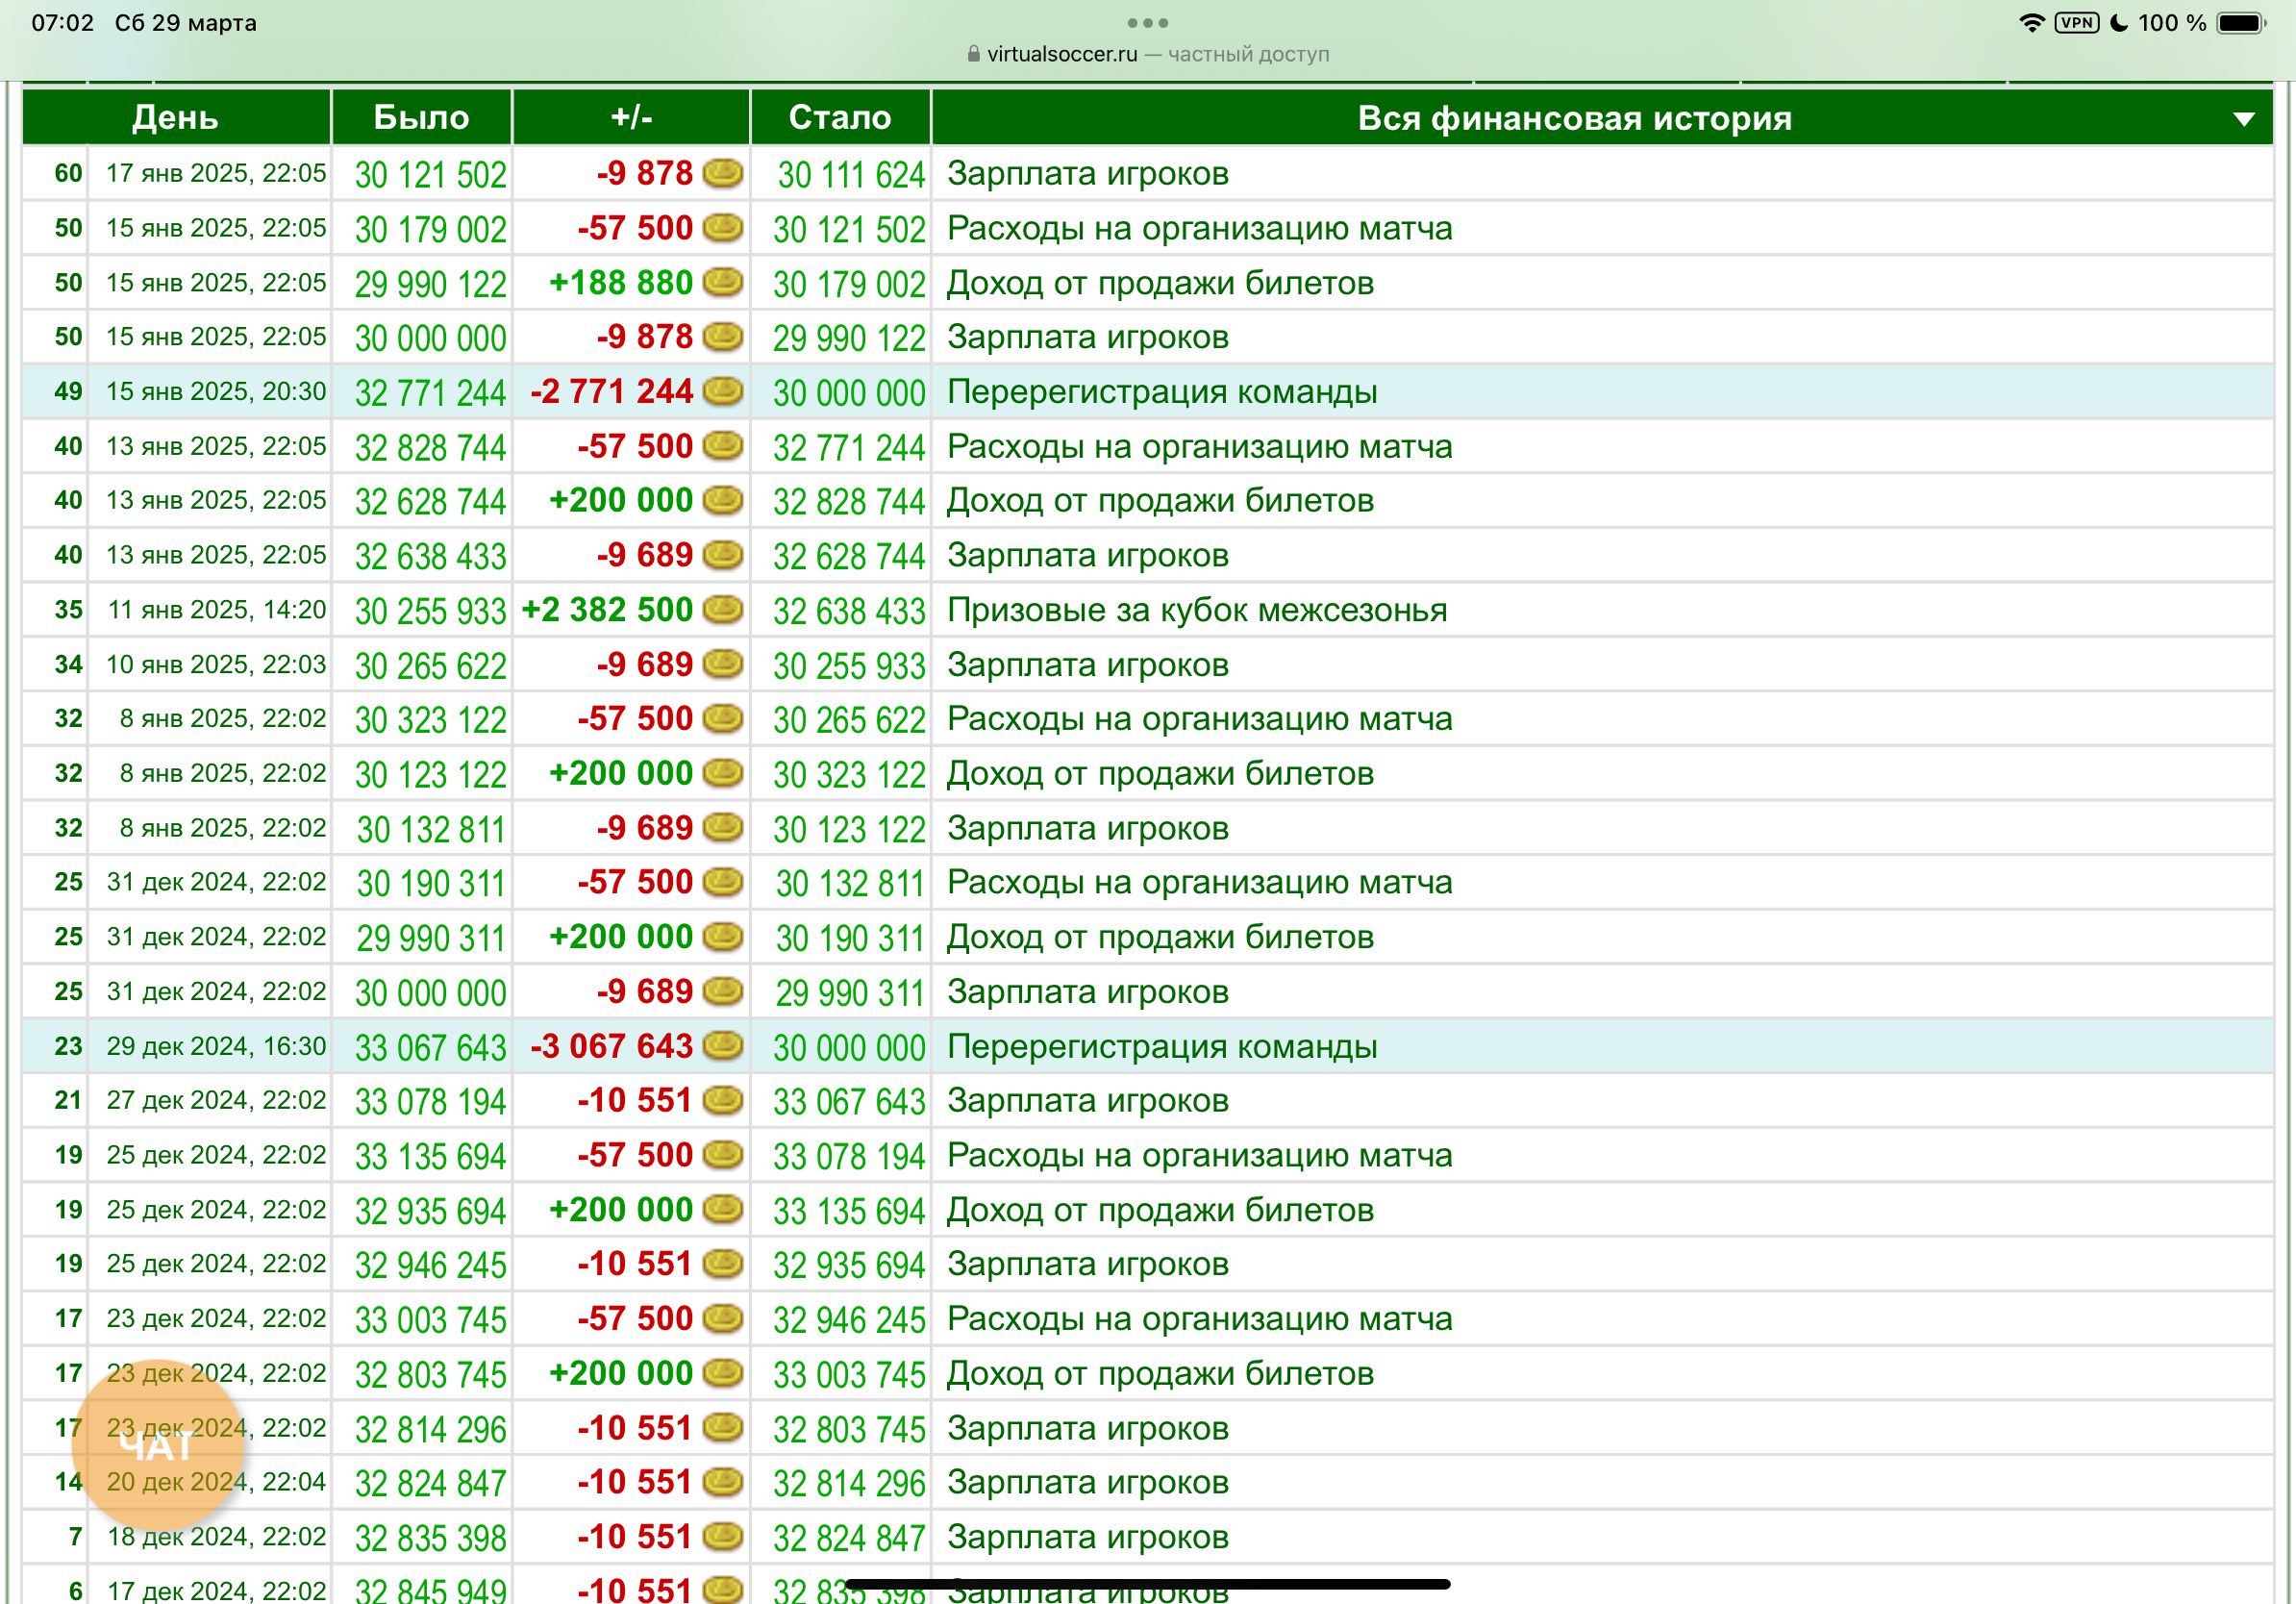
Task: Tap the battery indicator icon
Action: [2240, 23]
